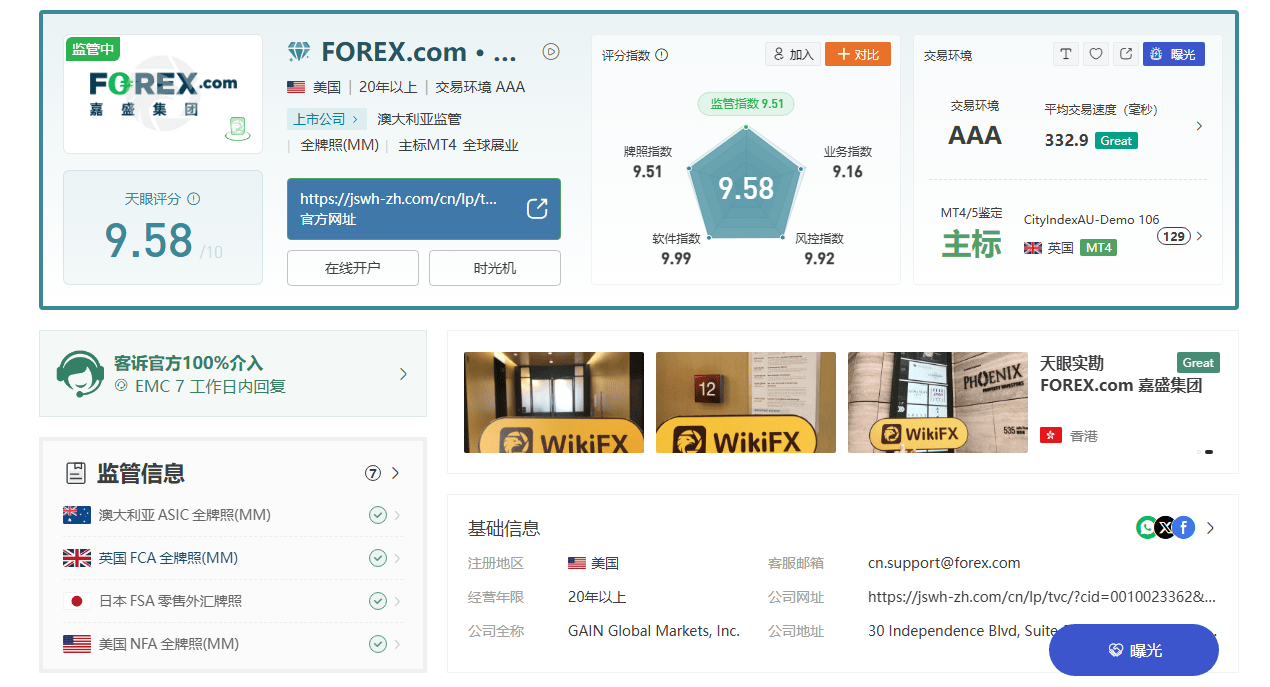Open the Facebook social icon
This screenshot has height=687, width=1270.
1184,527
